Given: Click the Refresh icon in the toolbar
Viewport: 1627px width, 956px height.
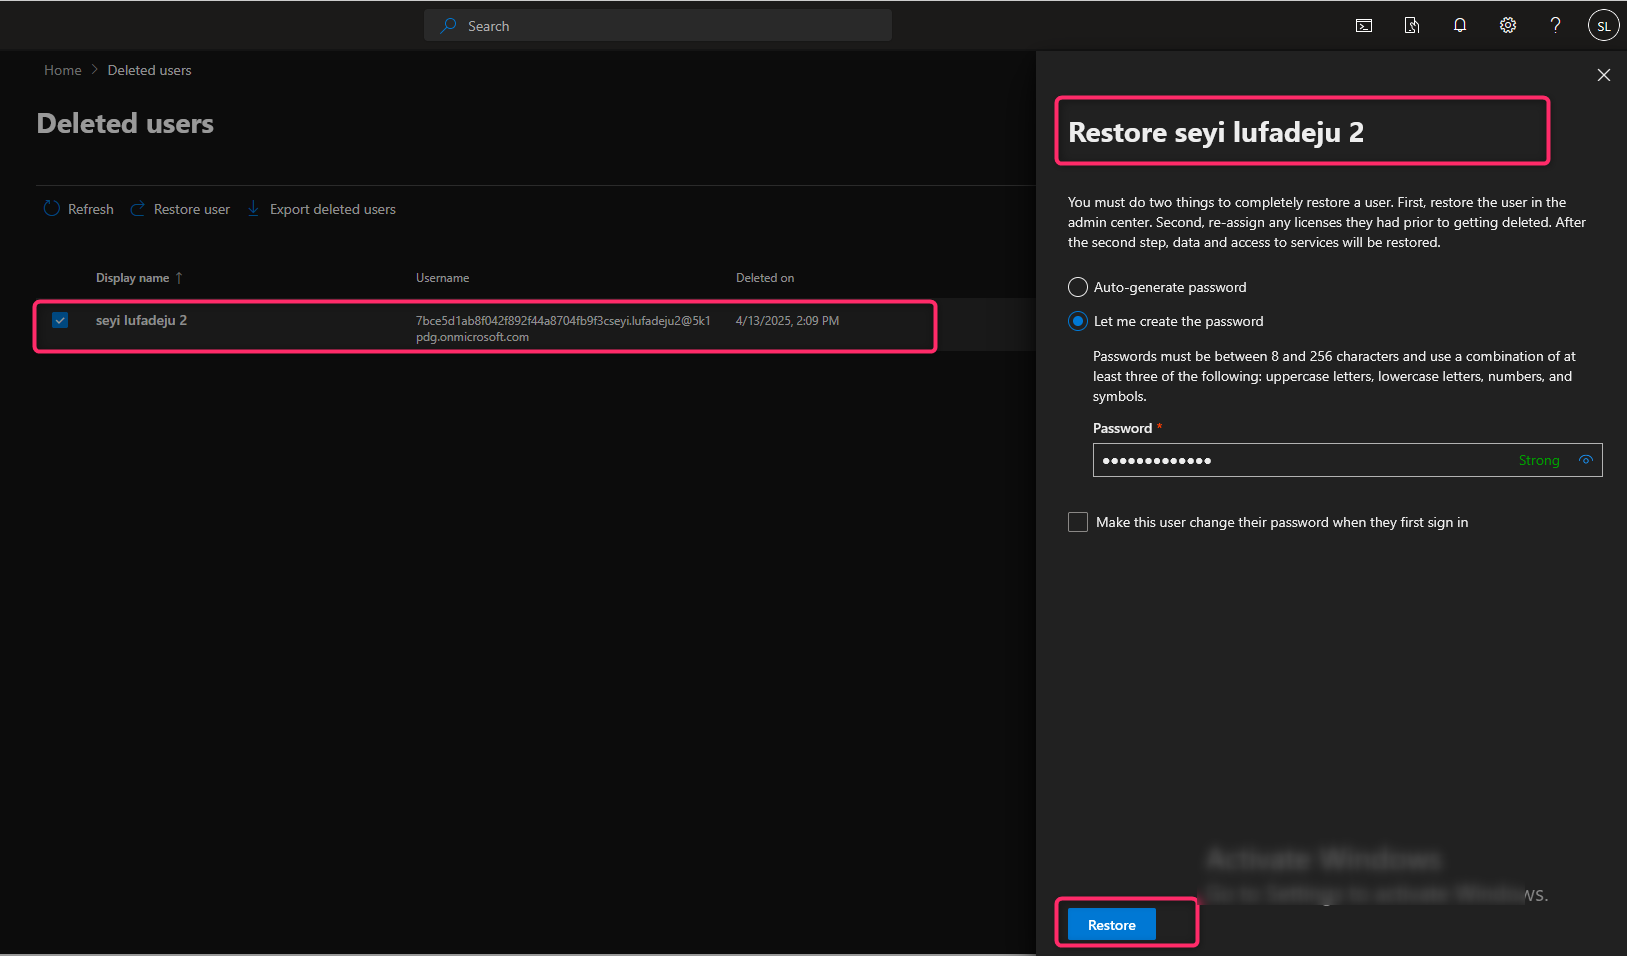Looking at the screenshot, I should [x=52, y=208].
